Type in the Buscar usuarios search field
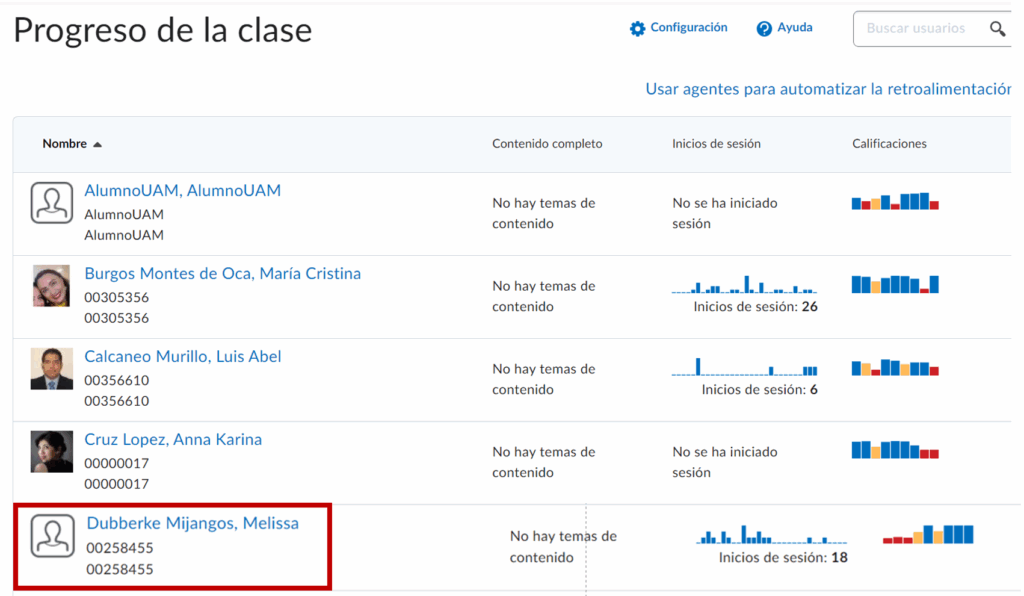The width and height of the screenshot is (1024, 596). point(915,29)
